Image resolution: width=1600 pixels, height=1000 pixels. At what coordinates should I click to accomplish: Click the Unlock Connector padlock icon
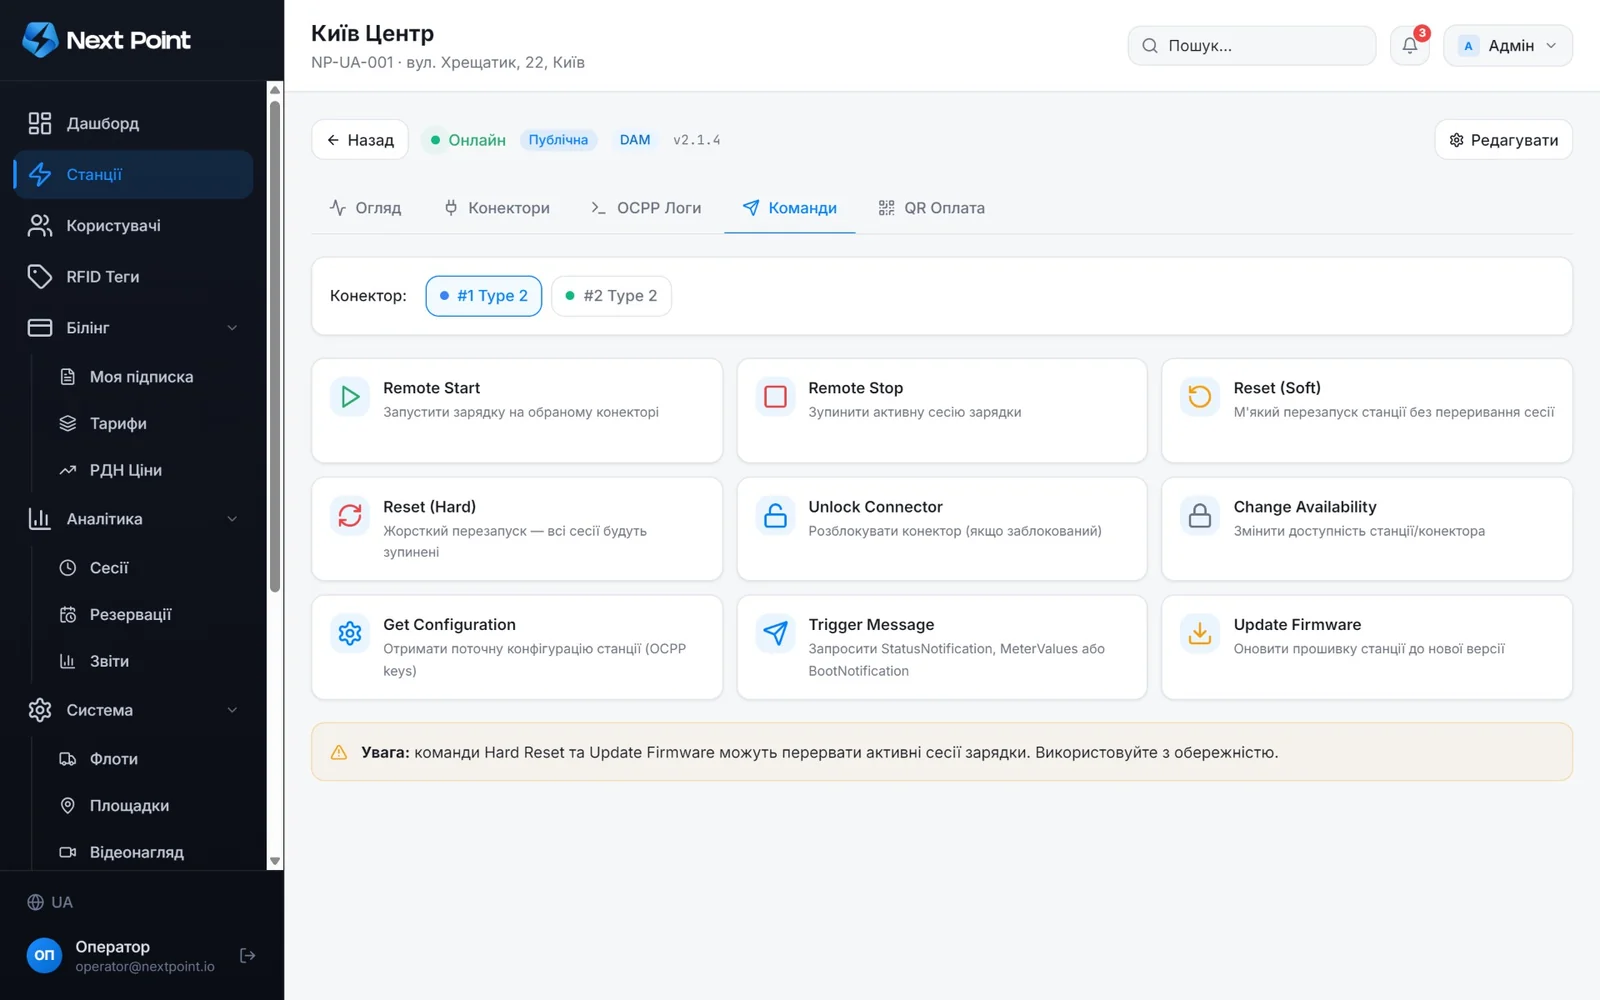click(775, 516)
